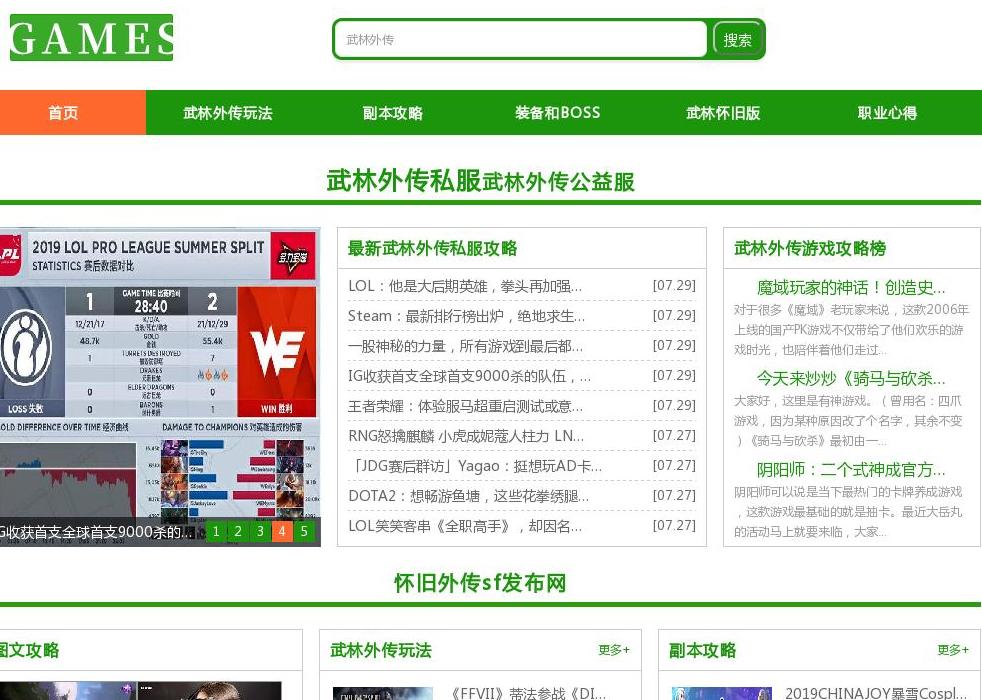Screen dimensions: 982x700
Task: Open article 一股神秘的力量，所有游戏到最后都
Action: point(465,346)
